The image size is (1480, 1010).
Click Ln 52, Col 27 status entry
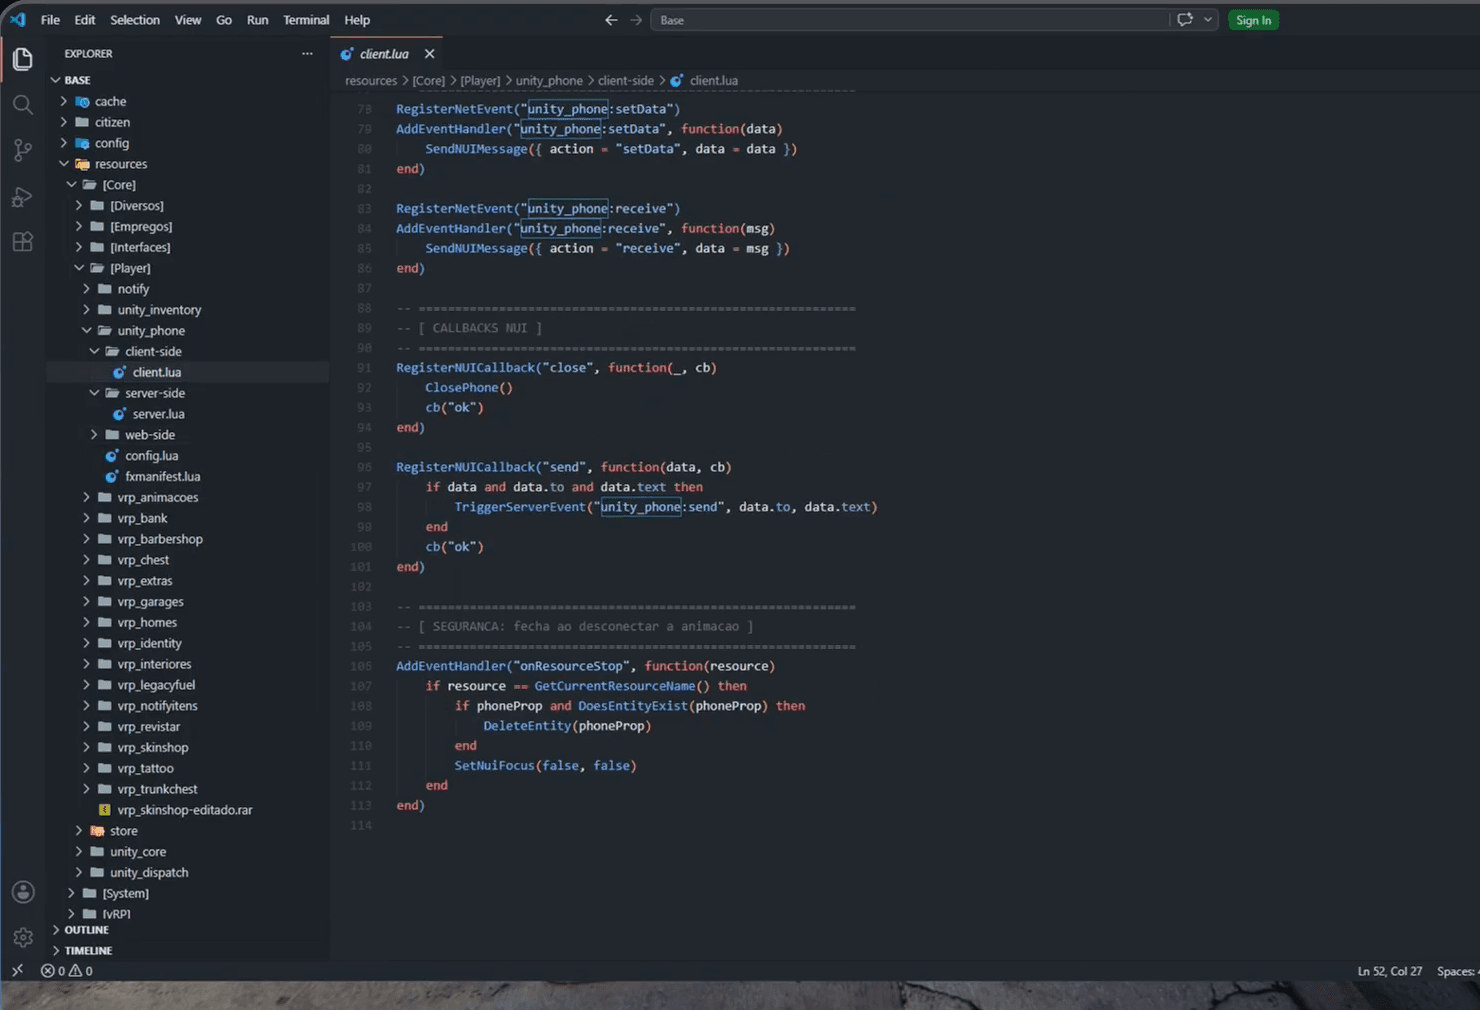pos(1389,971)
